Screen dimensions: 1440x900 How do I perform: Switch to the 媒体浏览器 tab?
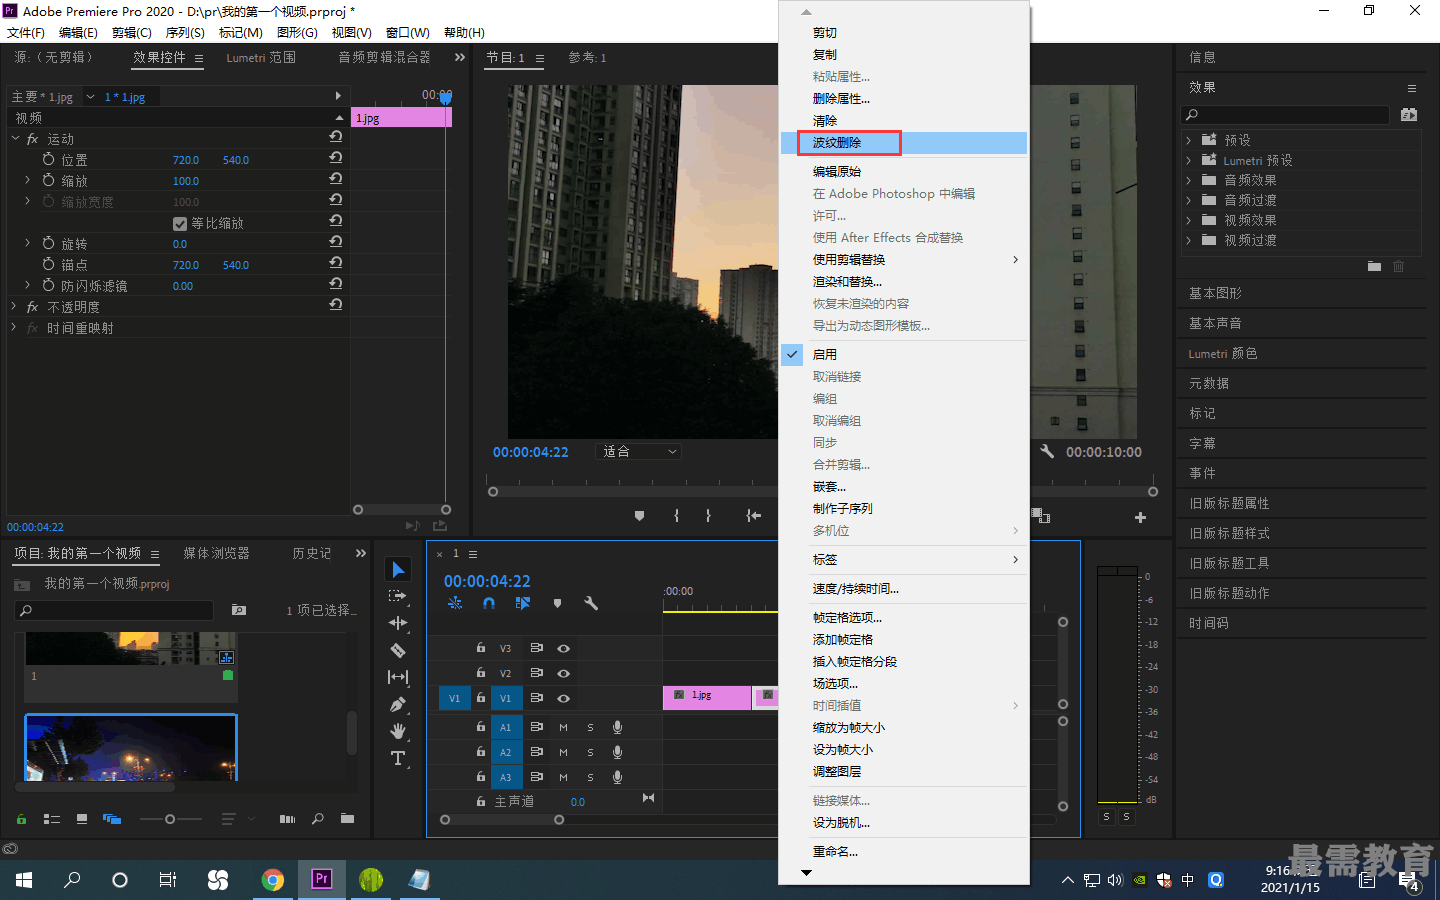[x=216, y=553]
